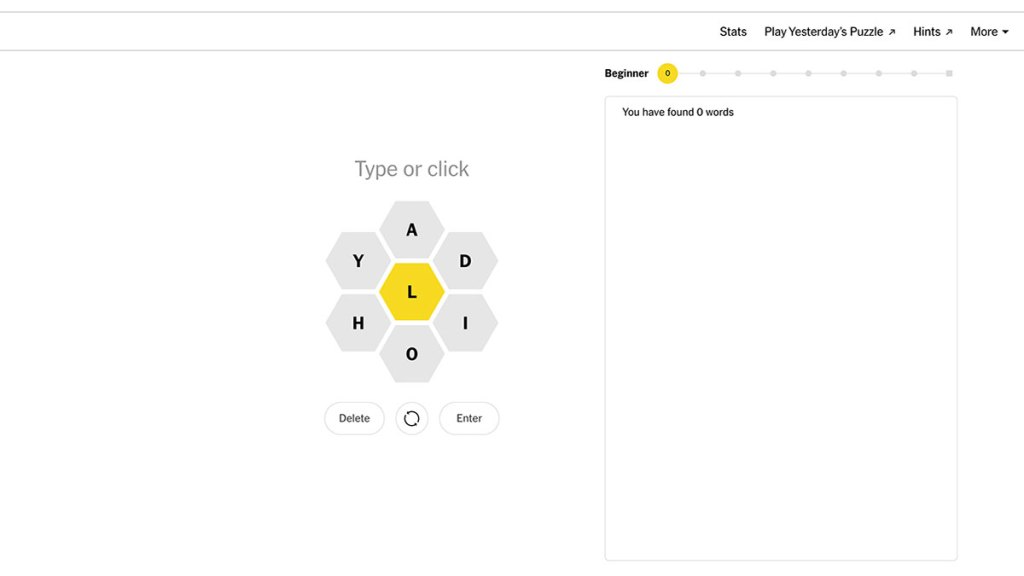Screen dimensions: 1024x576
Task: Click the letter H hexagon
Action: tap(358, 323)
